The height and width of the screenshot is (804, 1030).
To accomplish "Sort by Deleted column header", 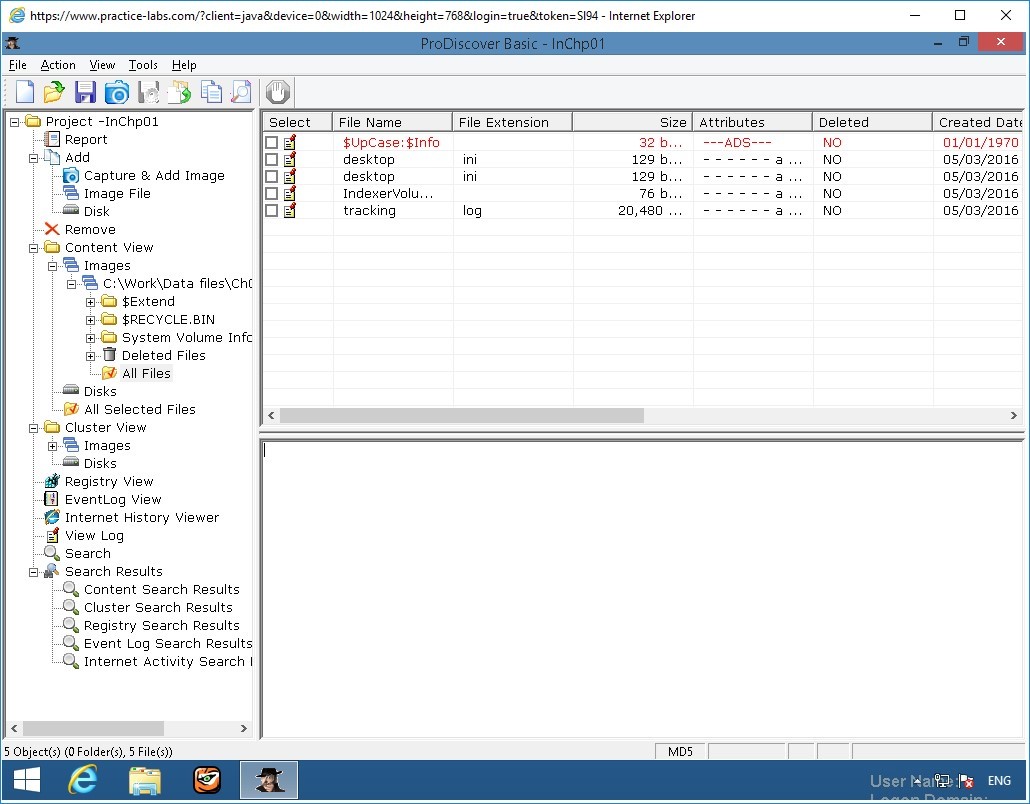I will tap(872, 122).
